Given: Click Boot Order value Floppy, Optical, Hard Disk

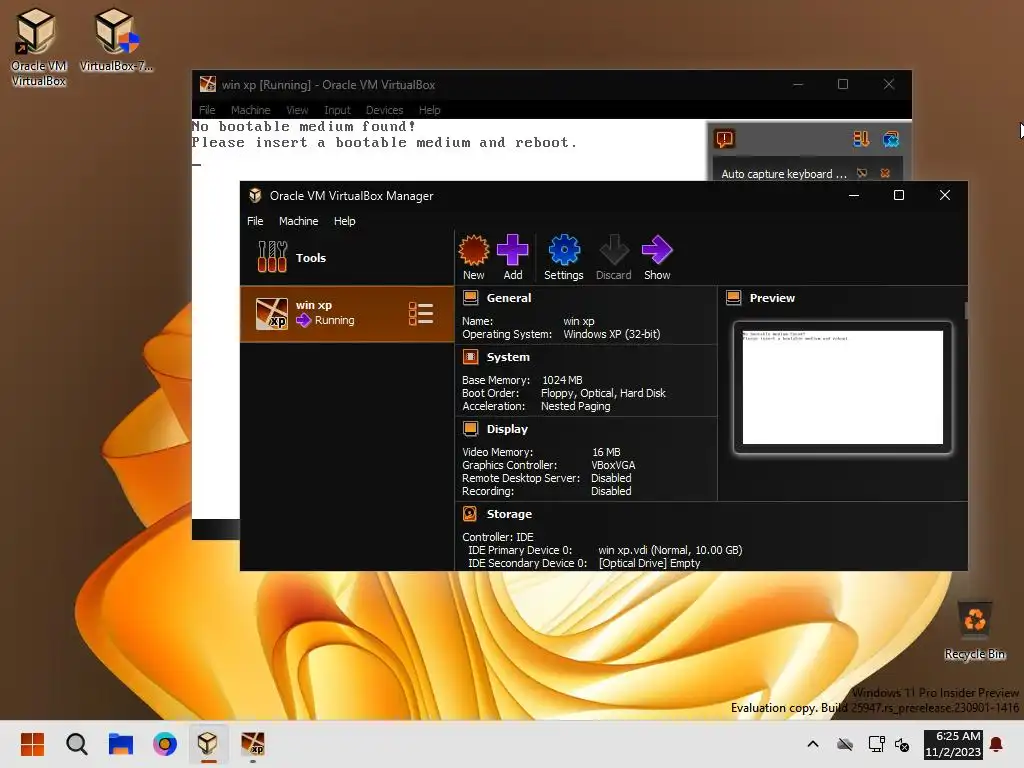Looking at the screenshot, I should pyautogui.click(x=603, y=393).
